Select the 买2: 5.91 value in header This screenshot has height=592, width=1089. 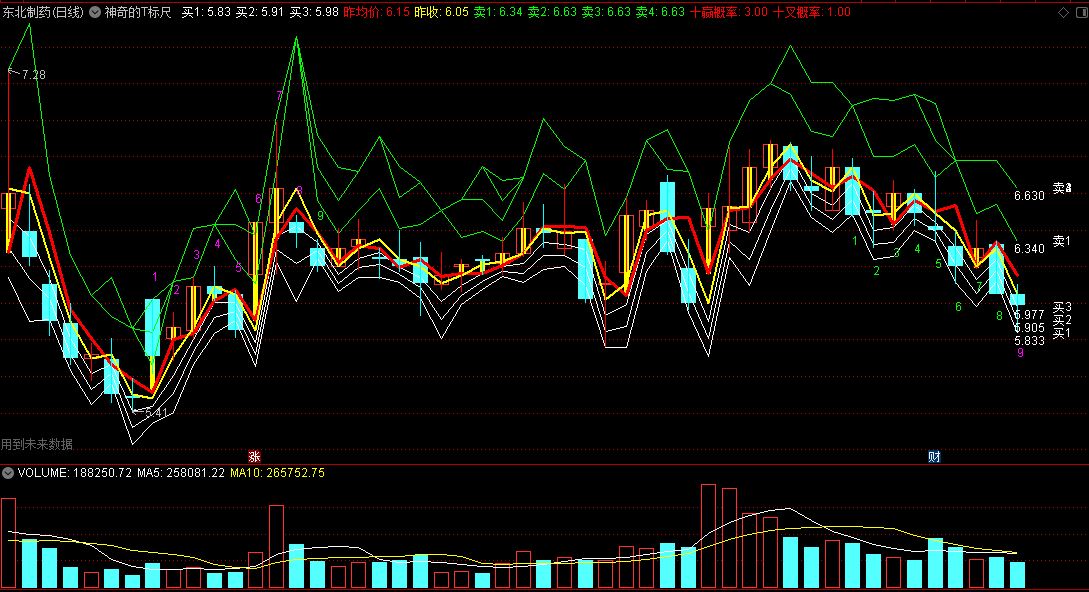[x=260, y=13]
